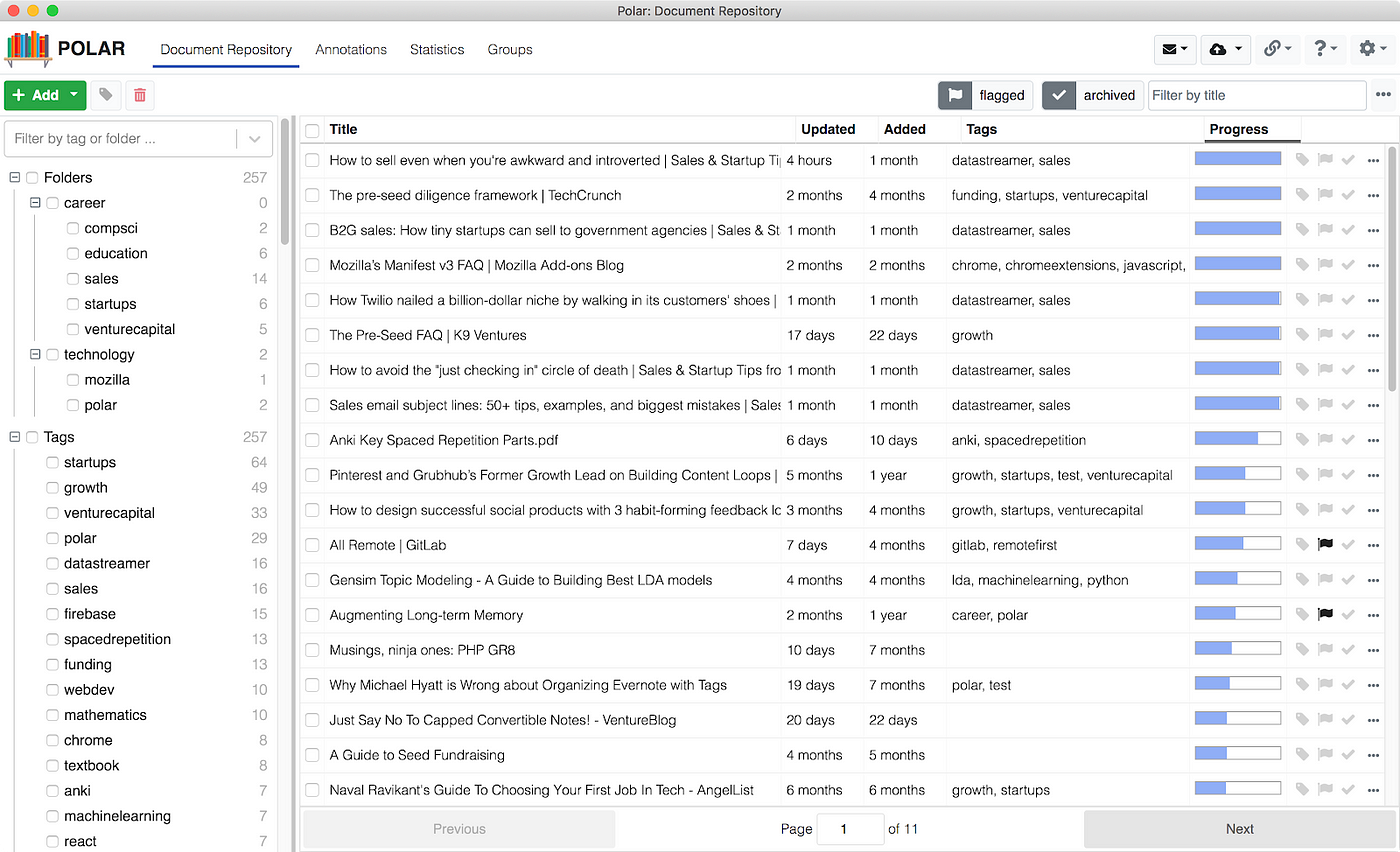Image resolution: width=1400 pixels, height=852 pixels.
Task: Click progress bar of 'Gensim Topic Modeling'
Action: (x=1238, y=578)
